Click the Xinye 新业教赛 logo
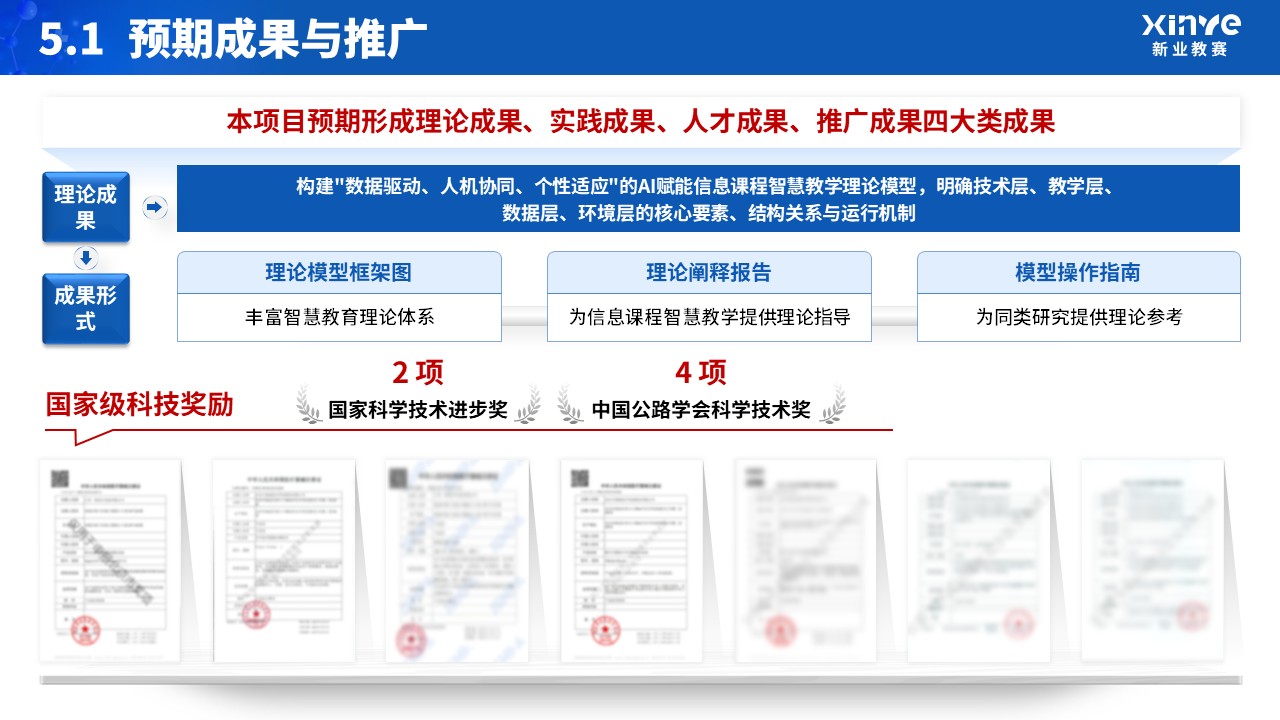Image resolution: width=1280 pixels, height=720 pixels. click(1190, 36)
